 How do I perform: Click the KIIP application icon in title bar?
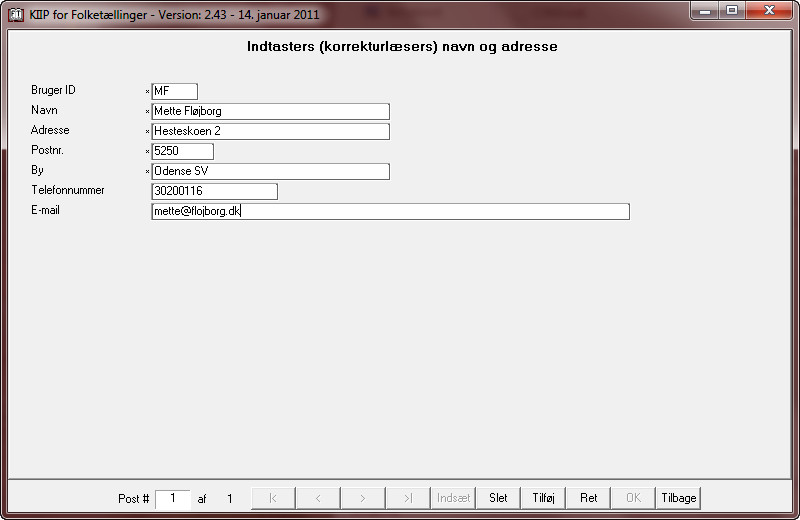pos(16,14)
